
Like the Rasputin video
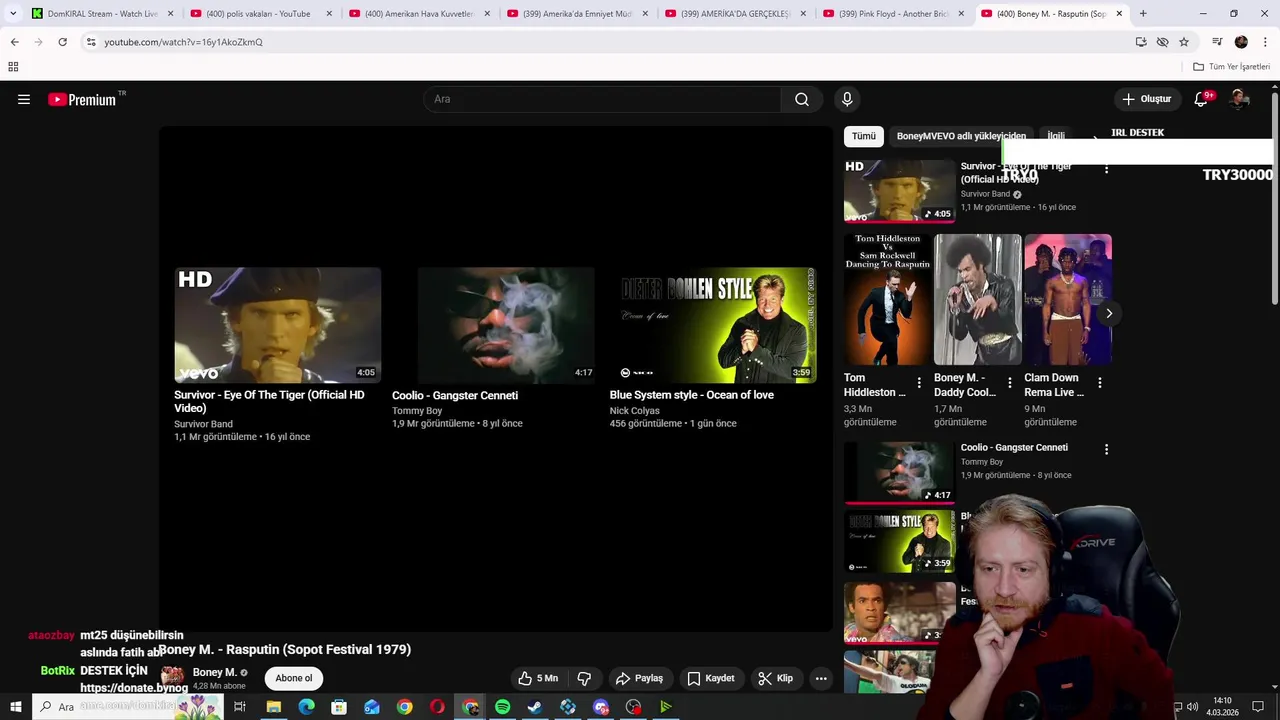click(x=538, y=678)
